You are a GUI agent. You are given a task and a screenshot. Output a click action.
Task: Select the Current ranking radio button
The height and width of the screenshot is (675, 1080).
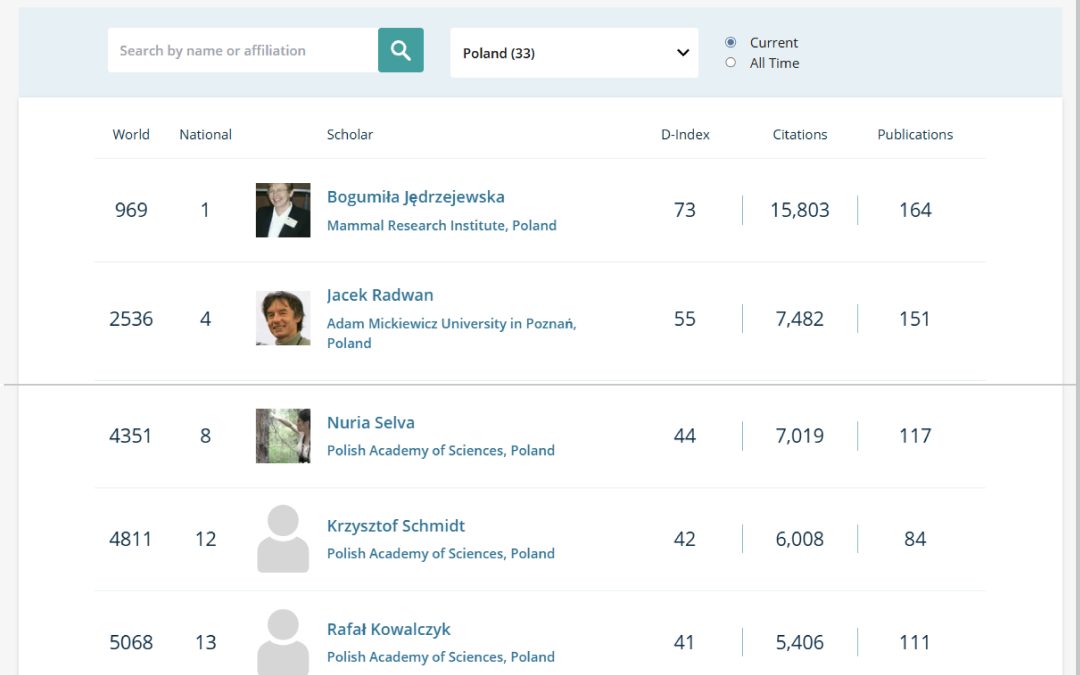click(731, 42)
